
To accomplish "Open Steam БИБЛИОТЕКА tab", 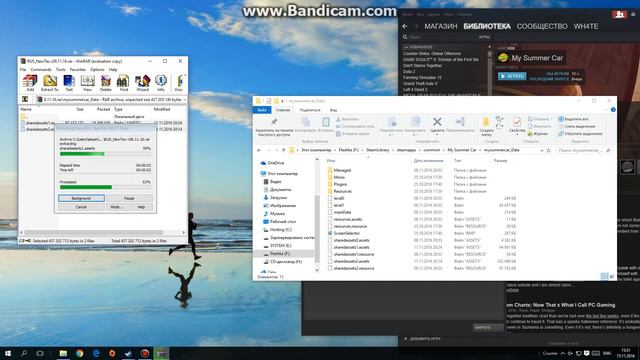I will 487,26.
